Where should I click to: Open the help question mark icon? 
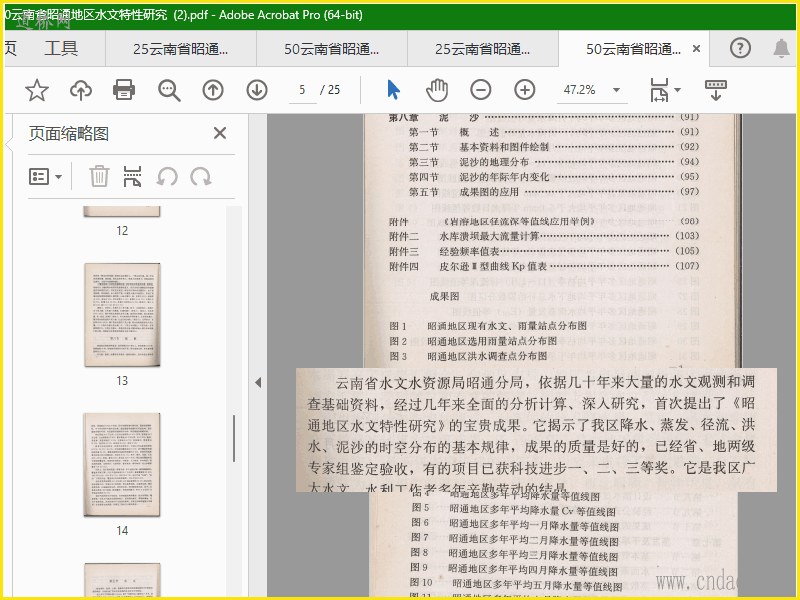click(x=740, y=48)
